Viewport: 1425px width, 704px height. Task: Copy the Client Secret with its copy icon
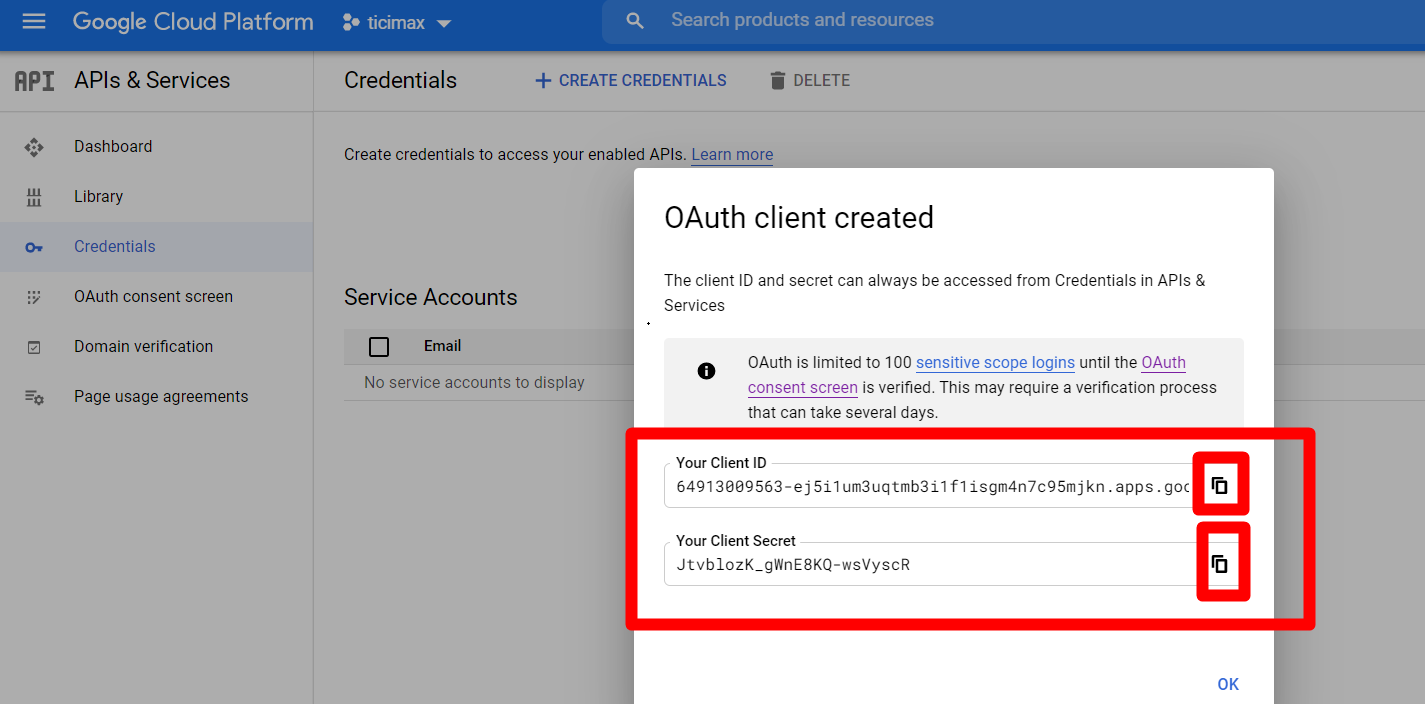click(x=1219, y=564)
